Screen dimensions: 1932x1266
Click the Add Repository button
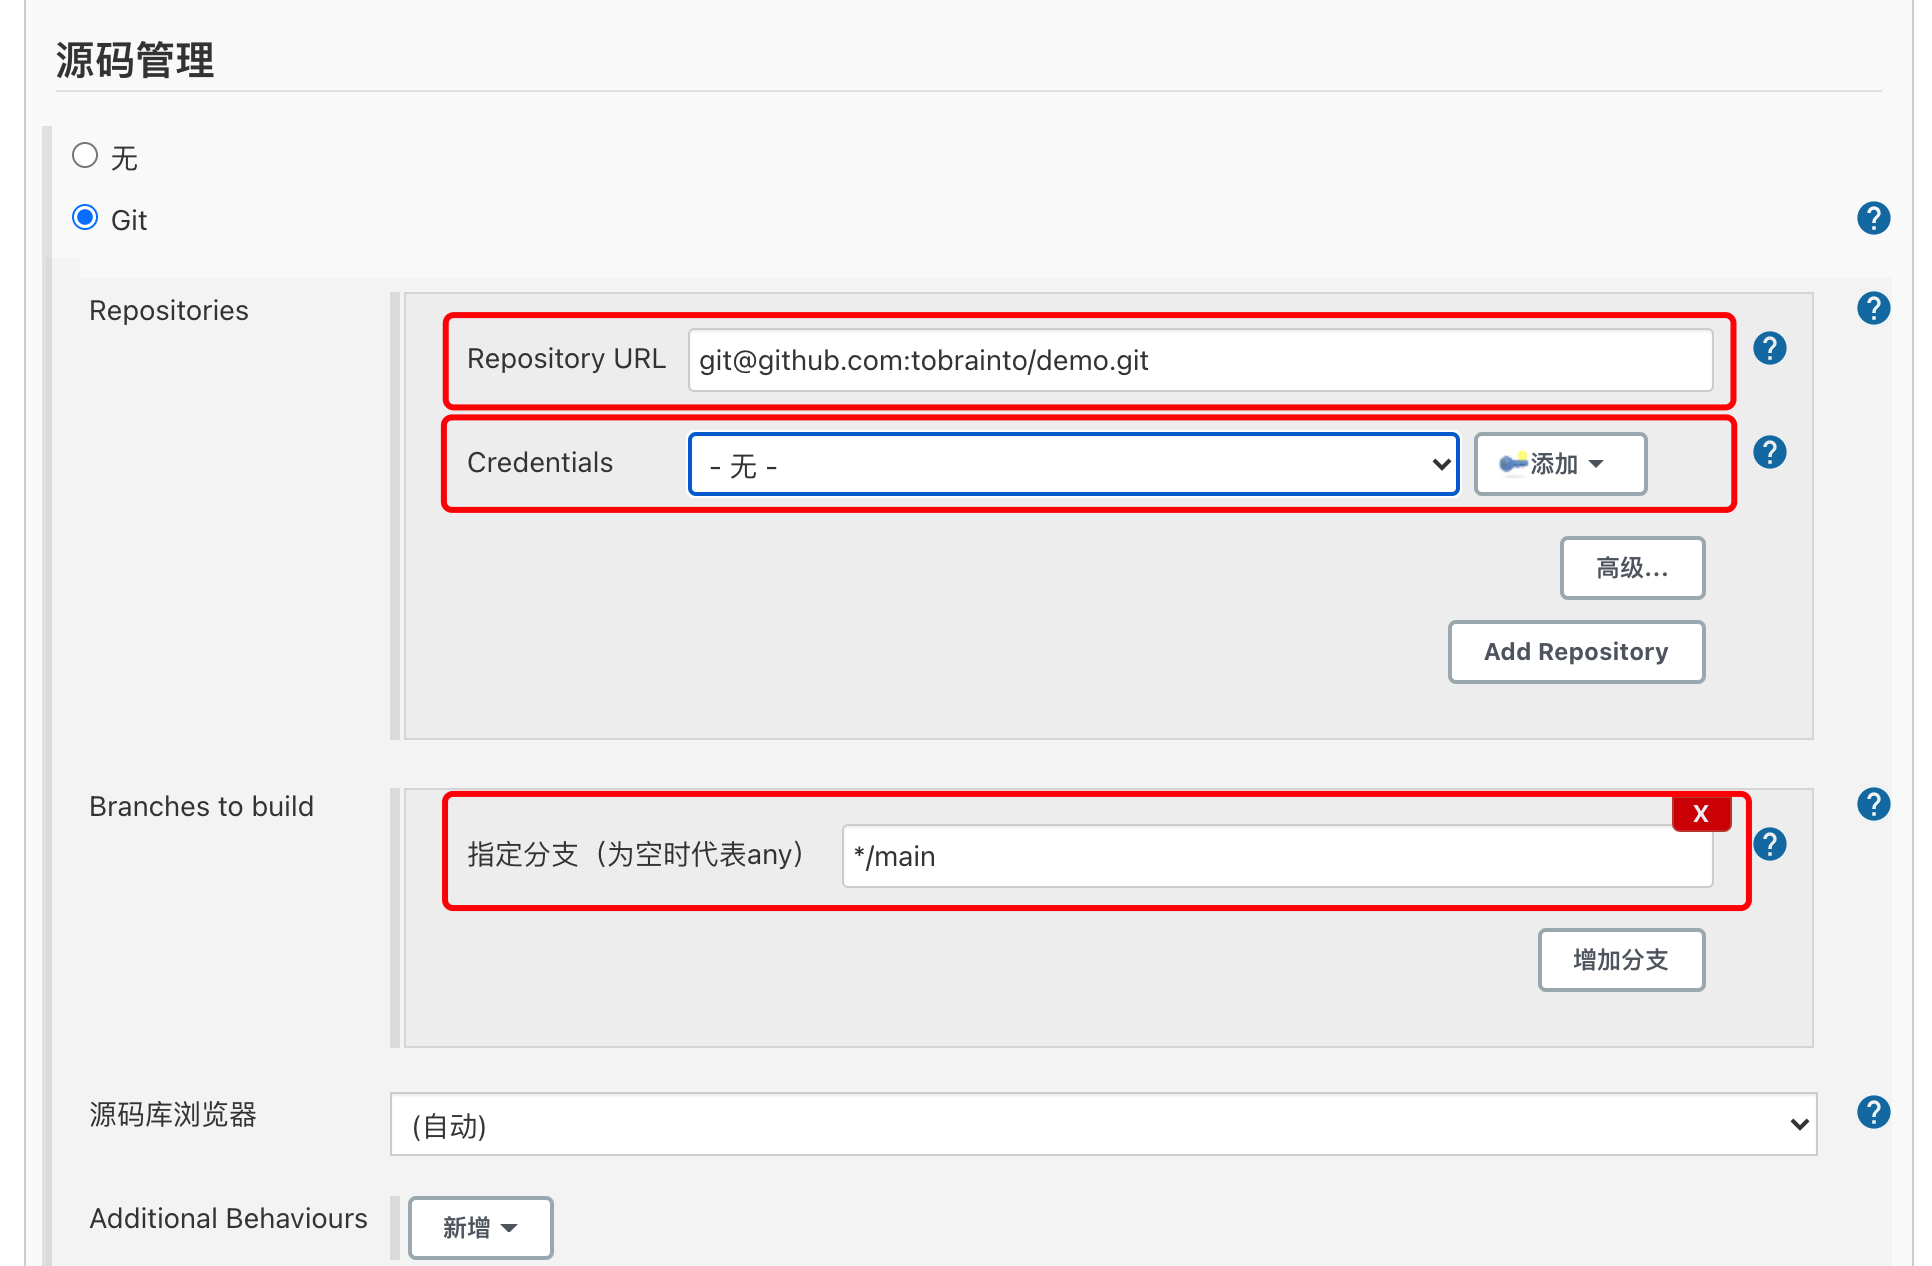click(1576, 652)
